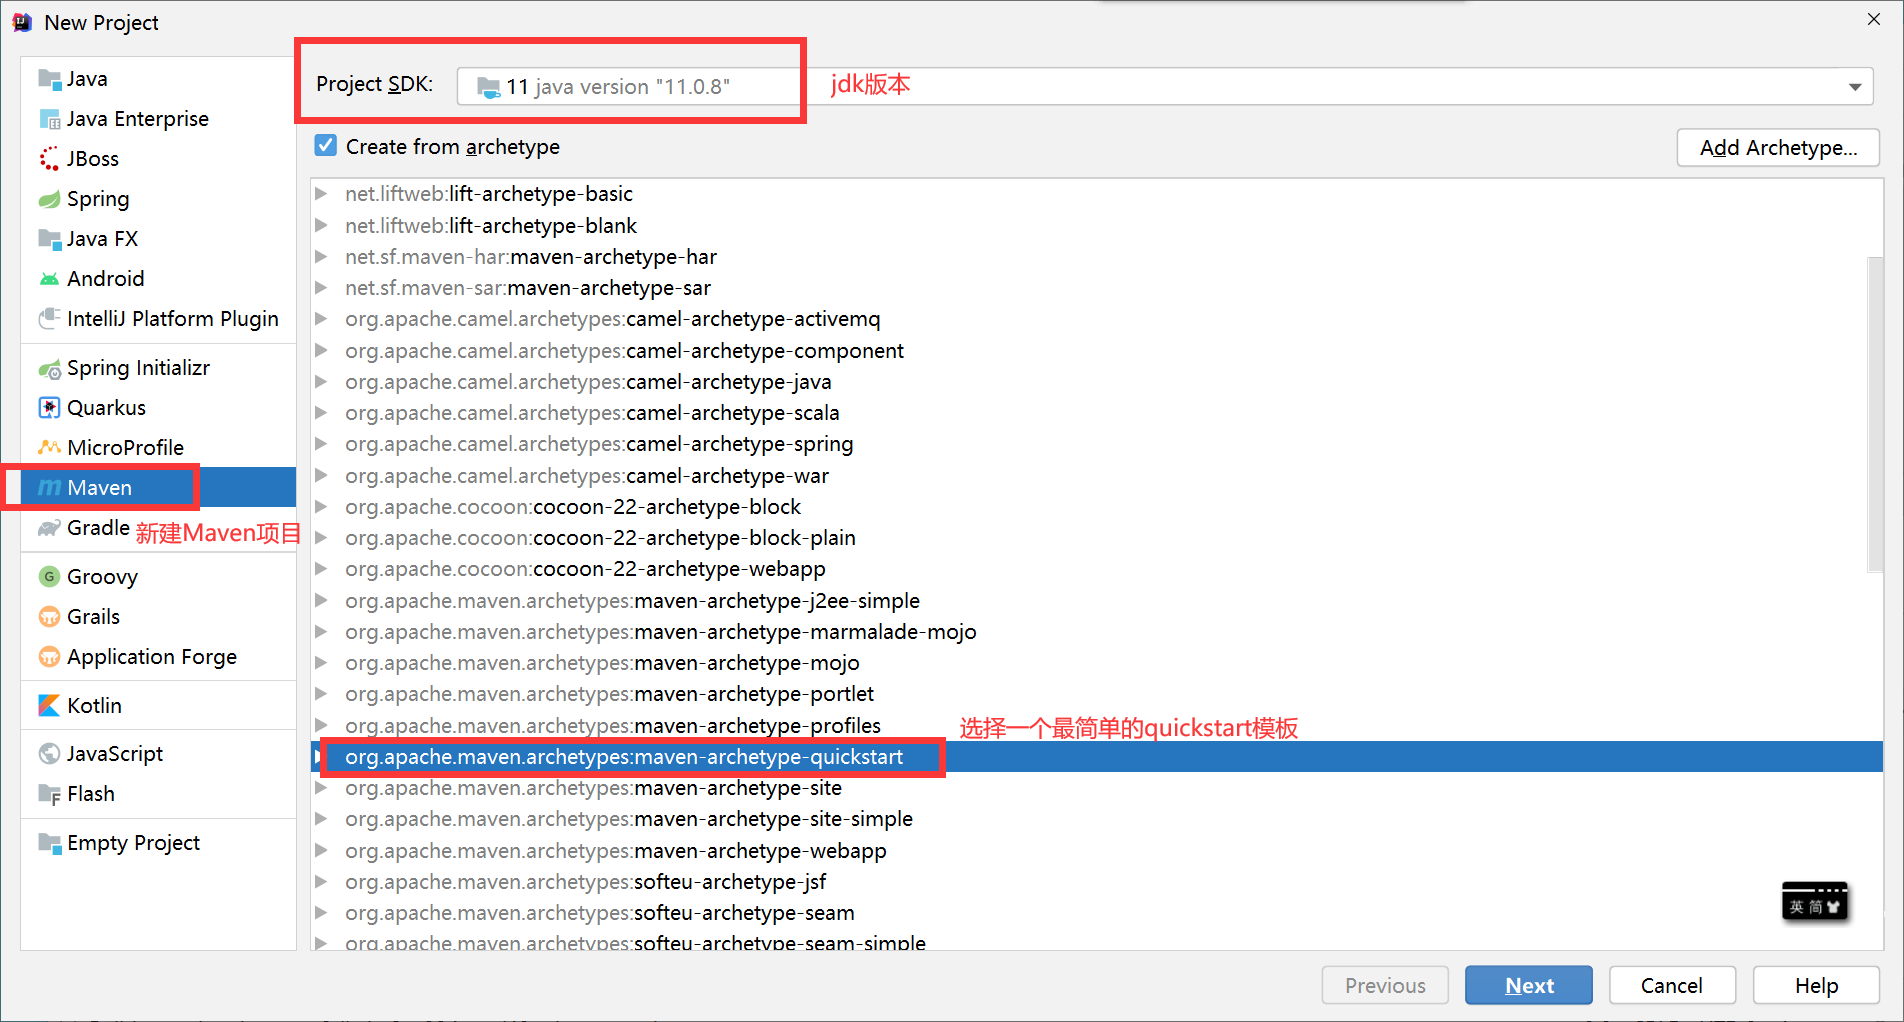Viewport: 1904px width, 1022px height.
Task: Click the Next button
Action: point(1529,985)
